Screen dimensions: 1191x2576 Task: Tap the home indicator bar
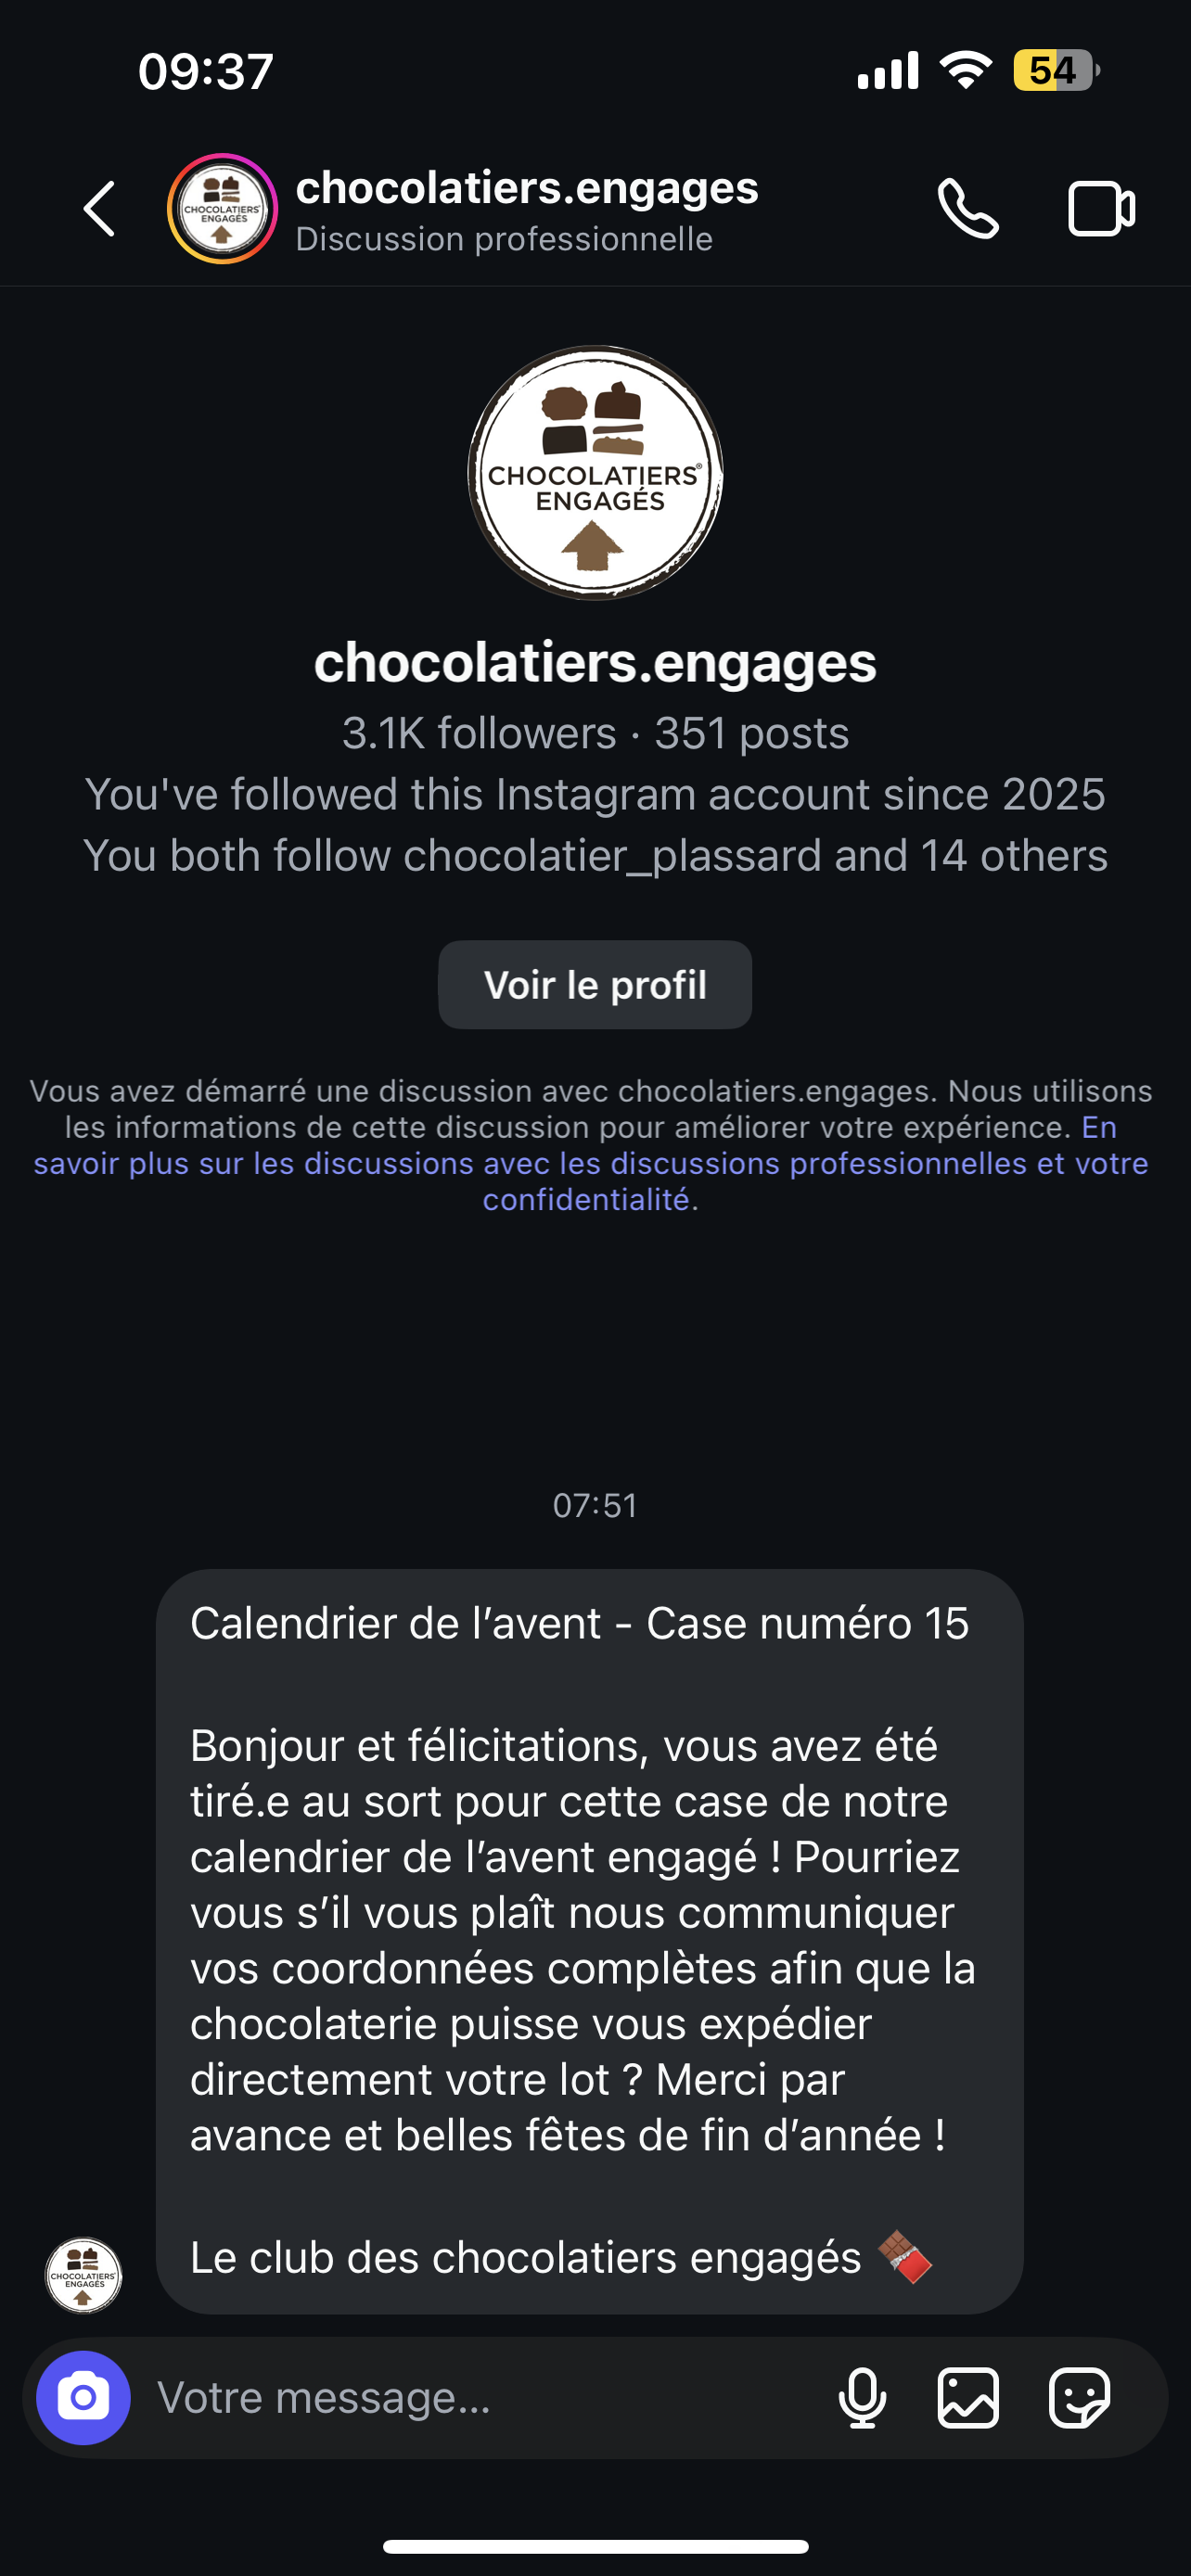[x=595, y=2546]
